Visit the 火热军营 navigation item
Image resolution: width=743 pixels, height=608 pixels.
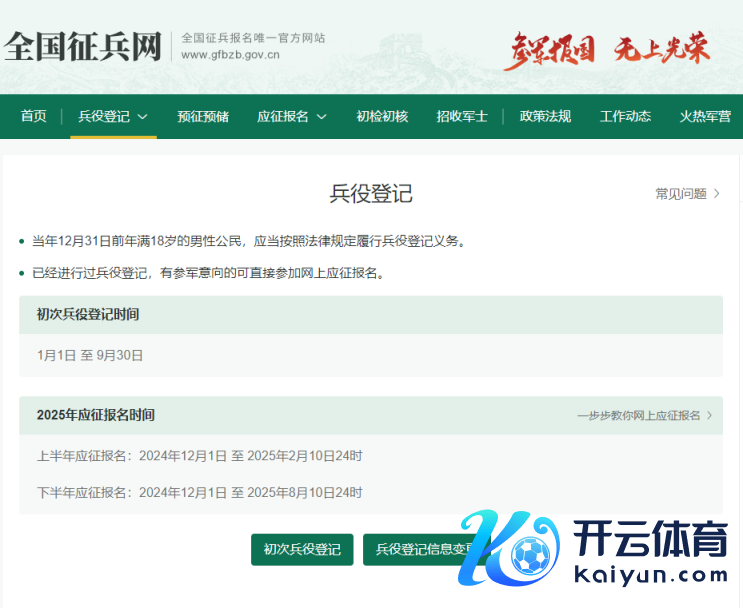point(705,116)
